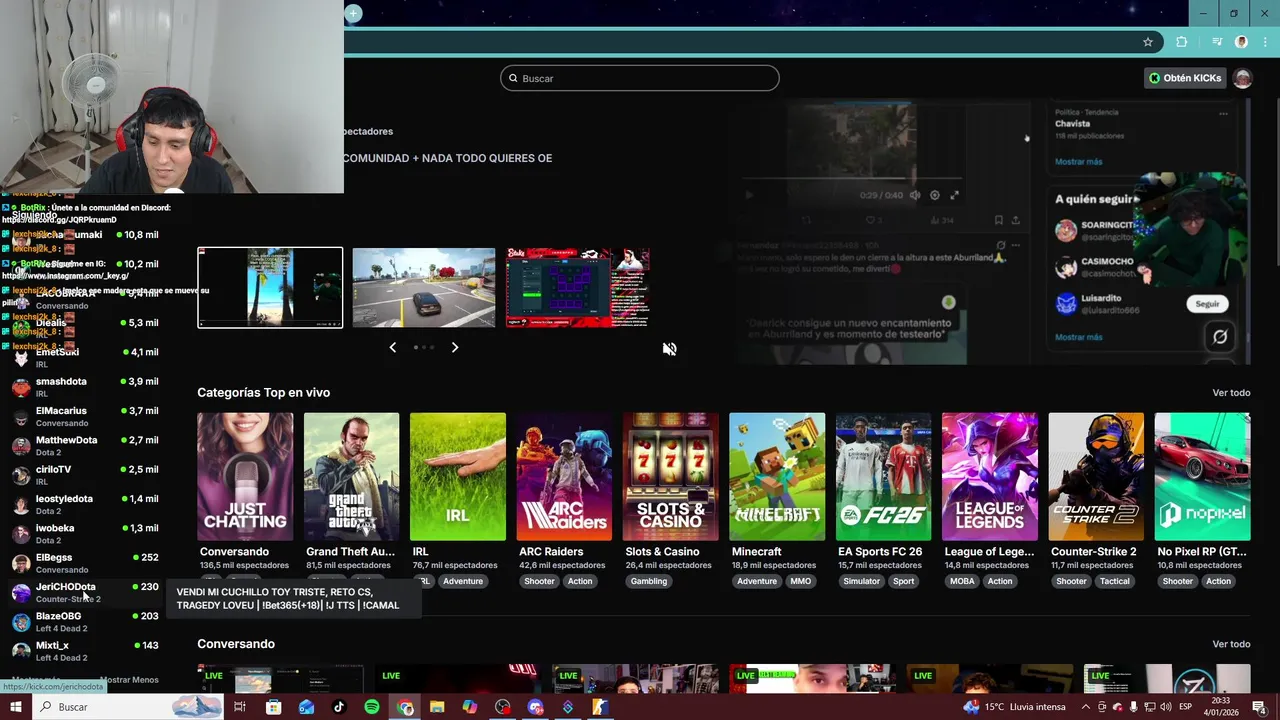Image resolution: width=1280 pixels, height=720 pixels.
Task: Open BlazeOBG channel in sidebar
Action: [85, 622]
